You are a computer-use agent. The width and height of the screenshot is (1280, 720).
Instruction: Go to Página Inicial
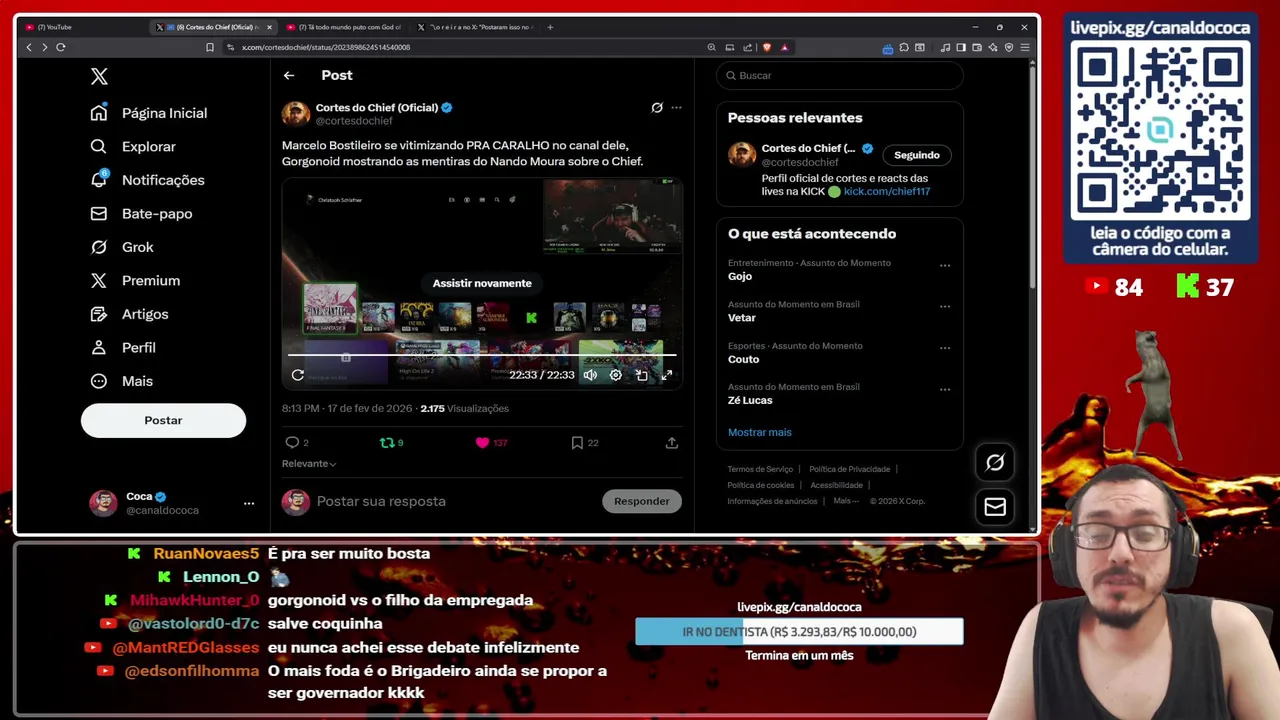148,113
